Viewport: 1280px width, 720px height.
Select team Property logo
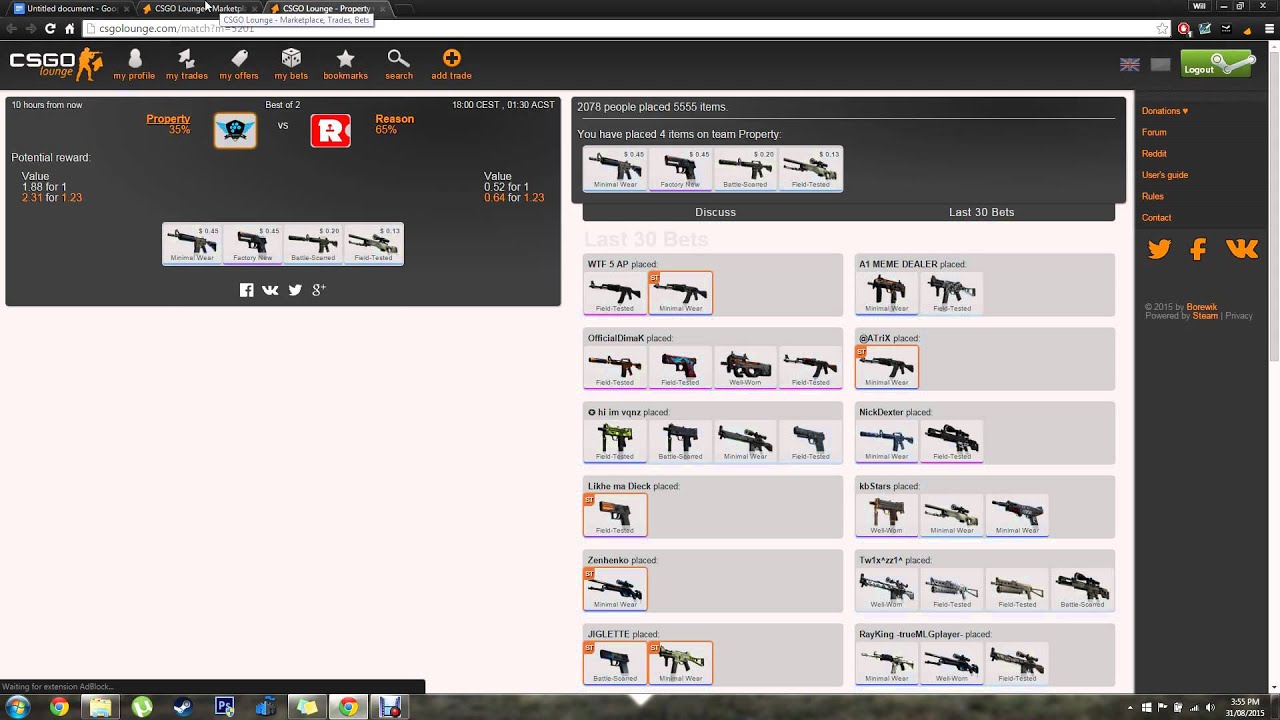coord(235,130)
